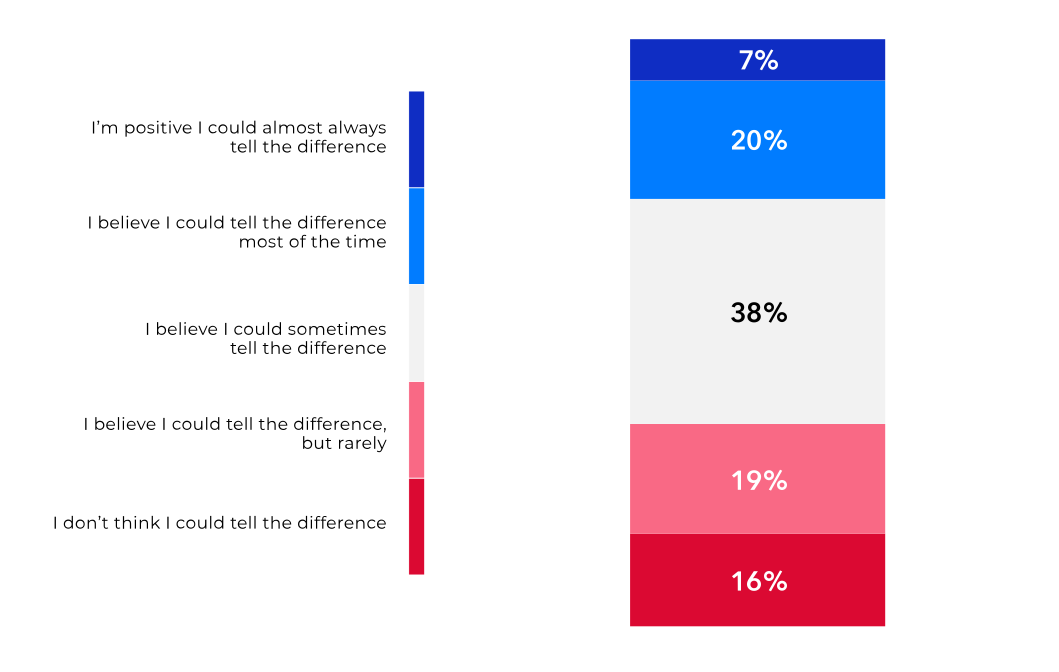Click the 16% value label
This screenshot has height=672, width=1059.
click(758, 581)
